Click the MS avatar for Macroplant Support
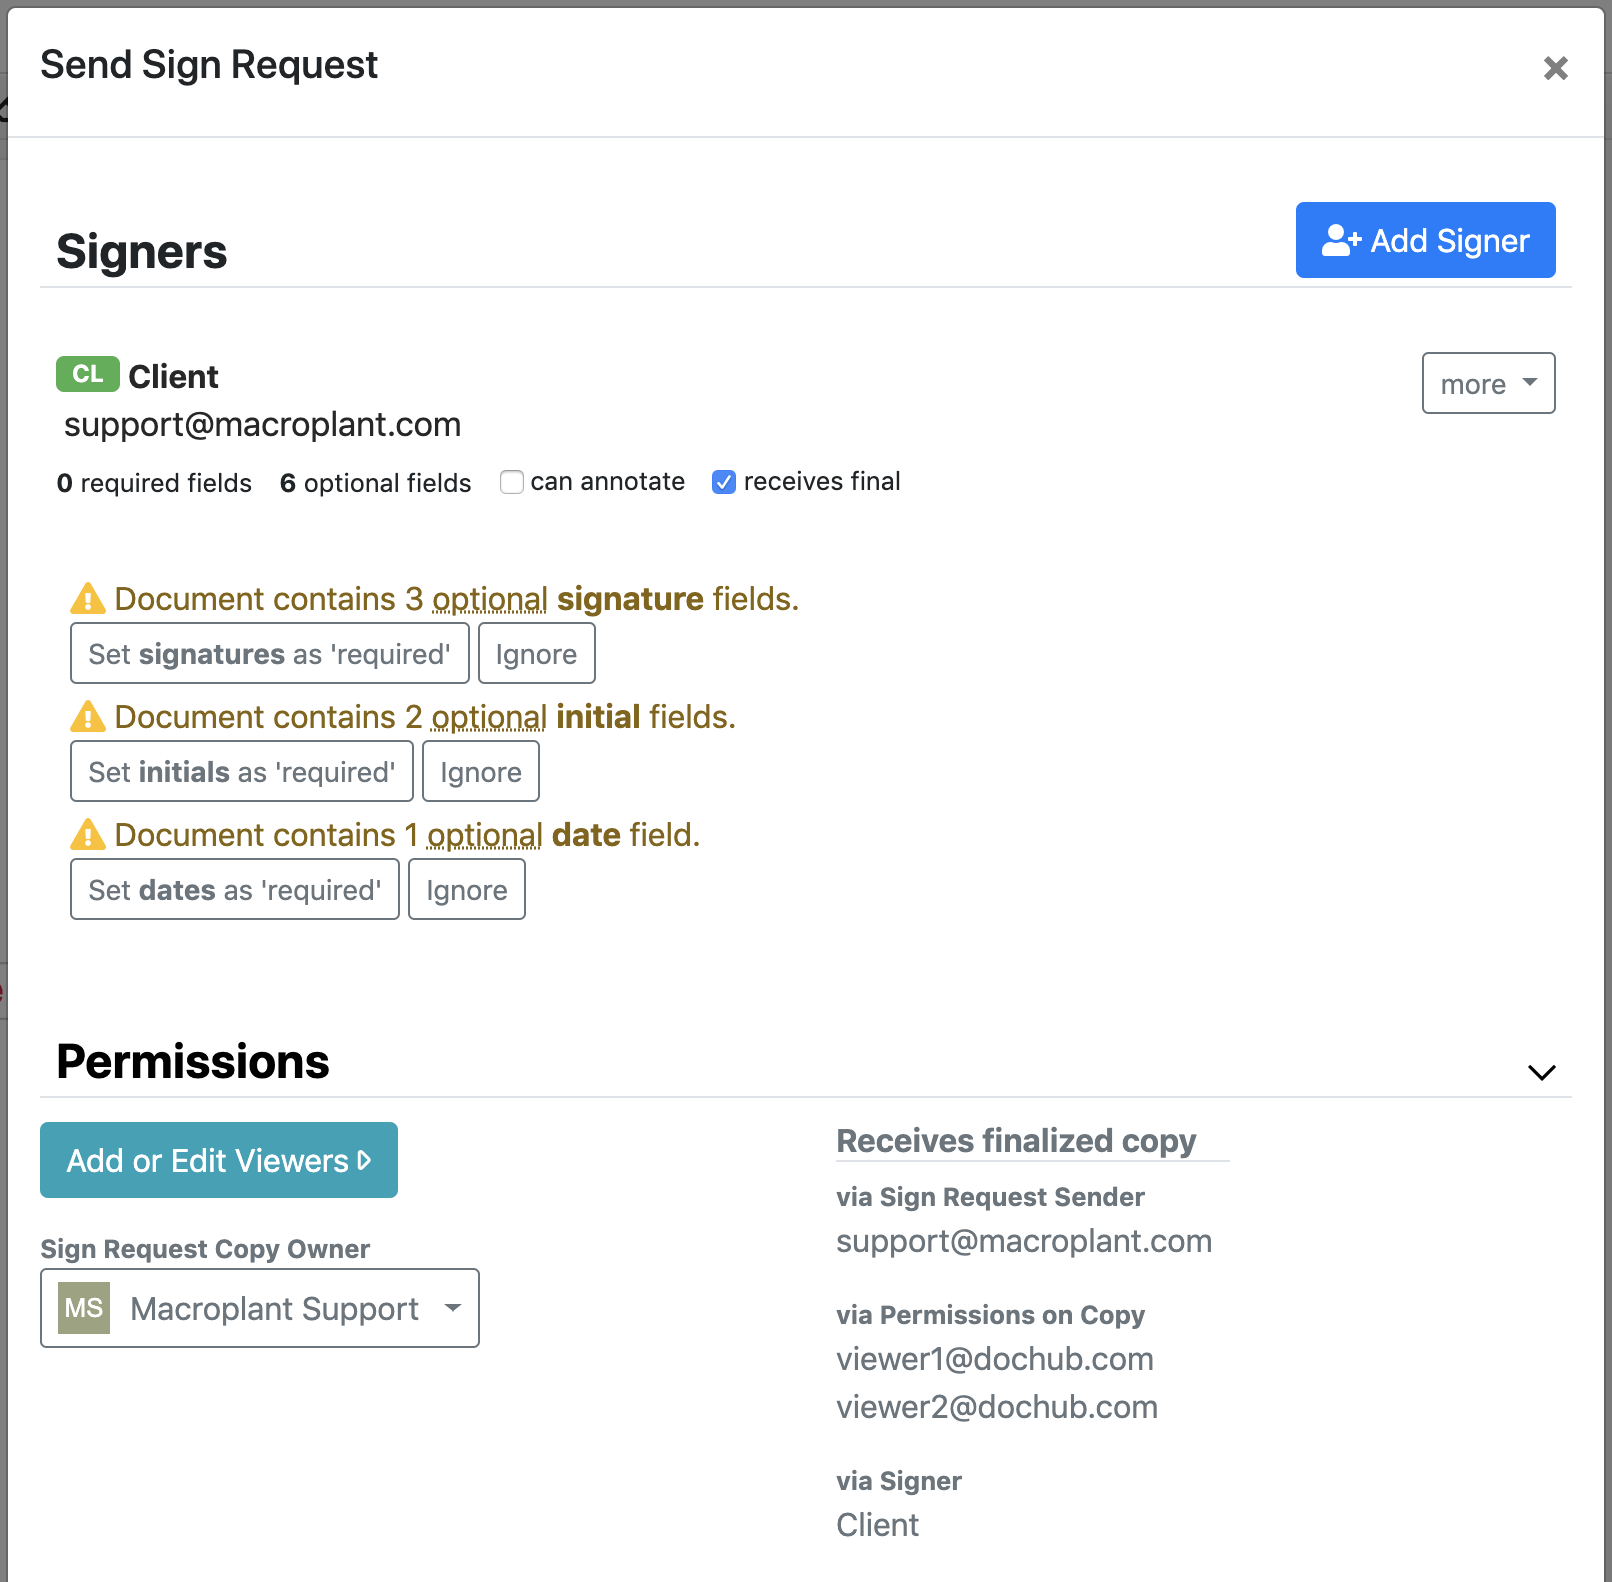 84,1308
